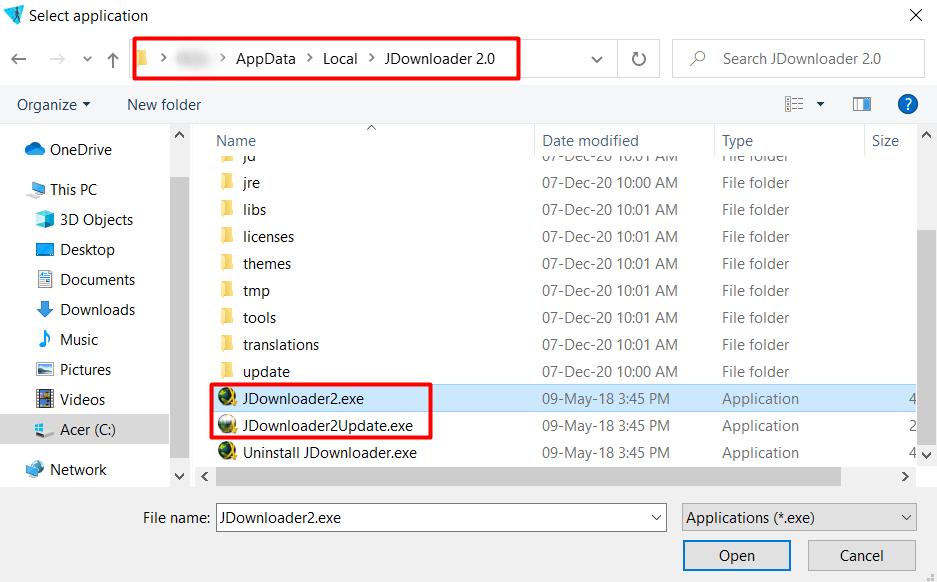Open Downloads in sidebar
937x582 pixels.
[x=85, y=310]
